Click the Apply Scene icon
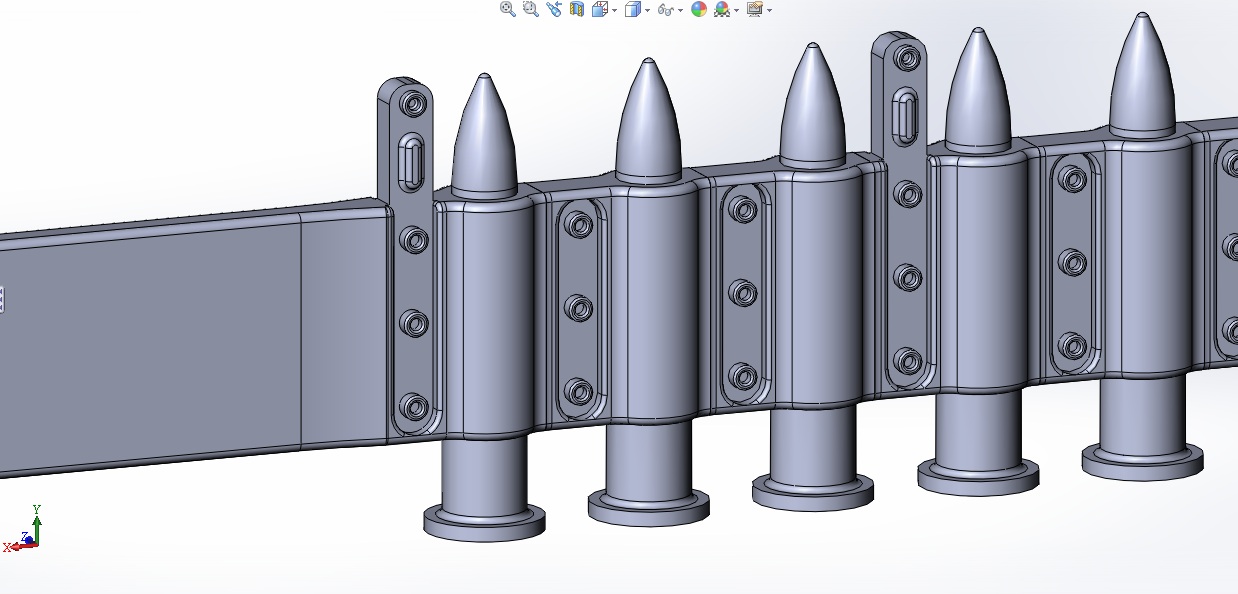Viewport: 1238px width, 594px height. coord(722,9)
